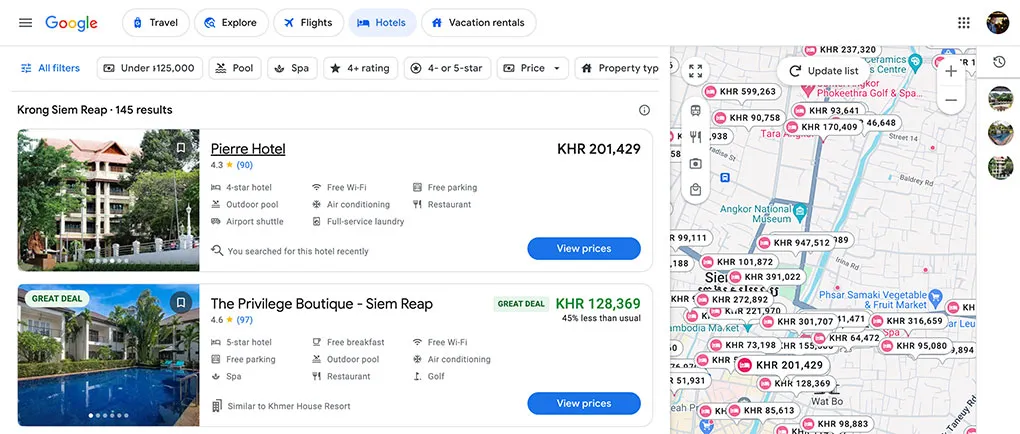The image size is (1020, 434).
Task: Zoom in on the map
Action: [951, 72]
